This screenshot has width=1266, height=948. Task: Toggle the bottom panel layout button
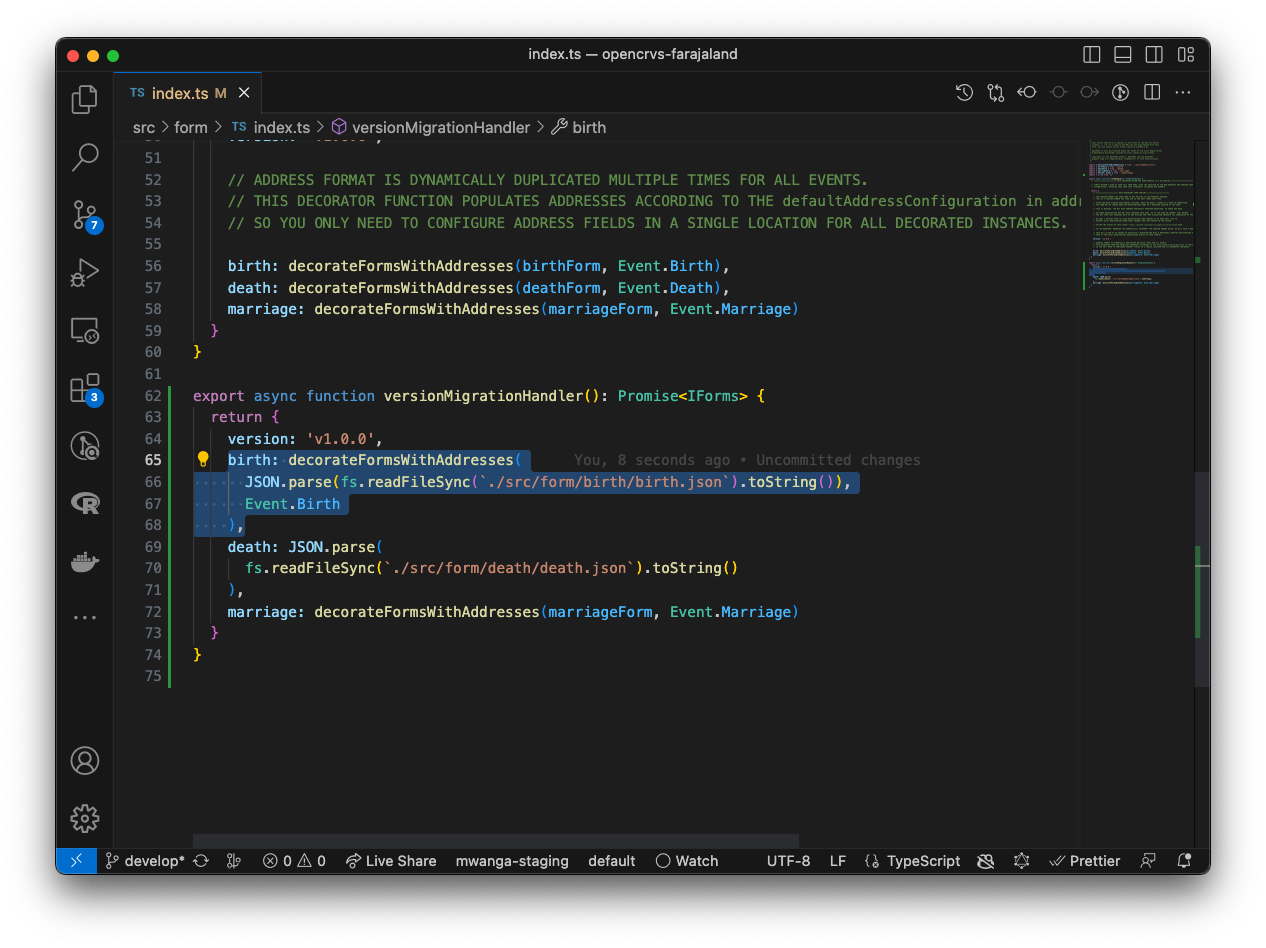pyautogui.click(x=1123, y=54)
